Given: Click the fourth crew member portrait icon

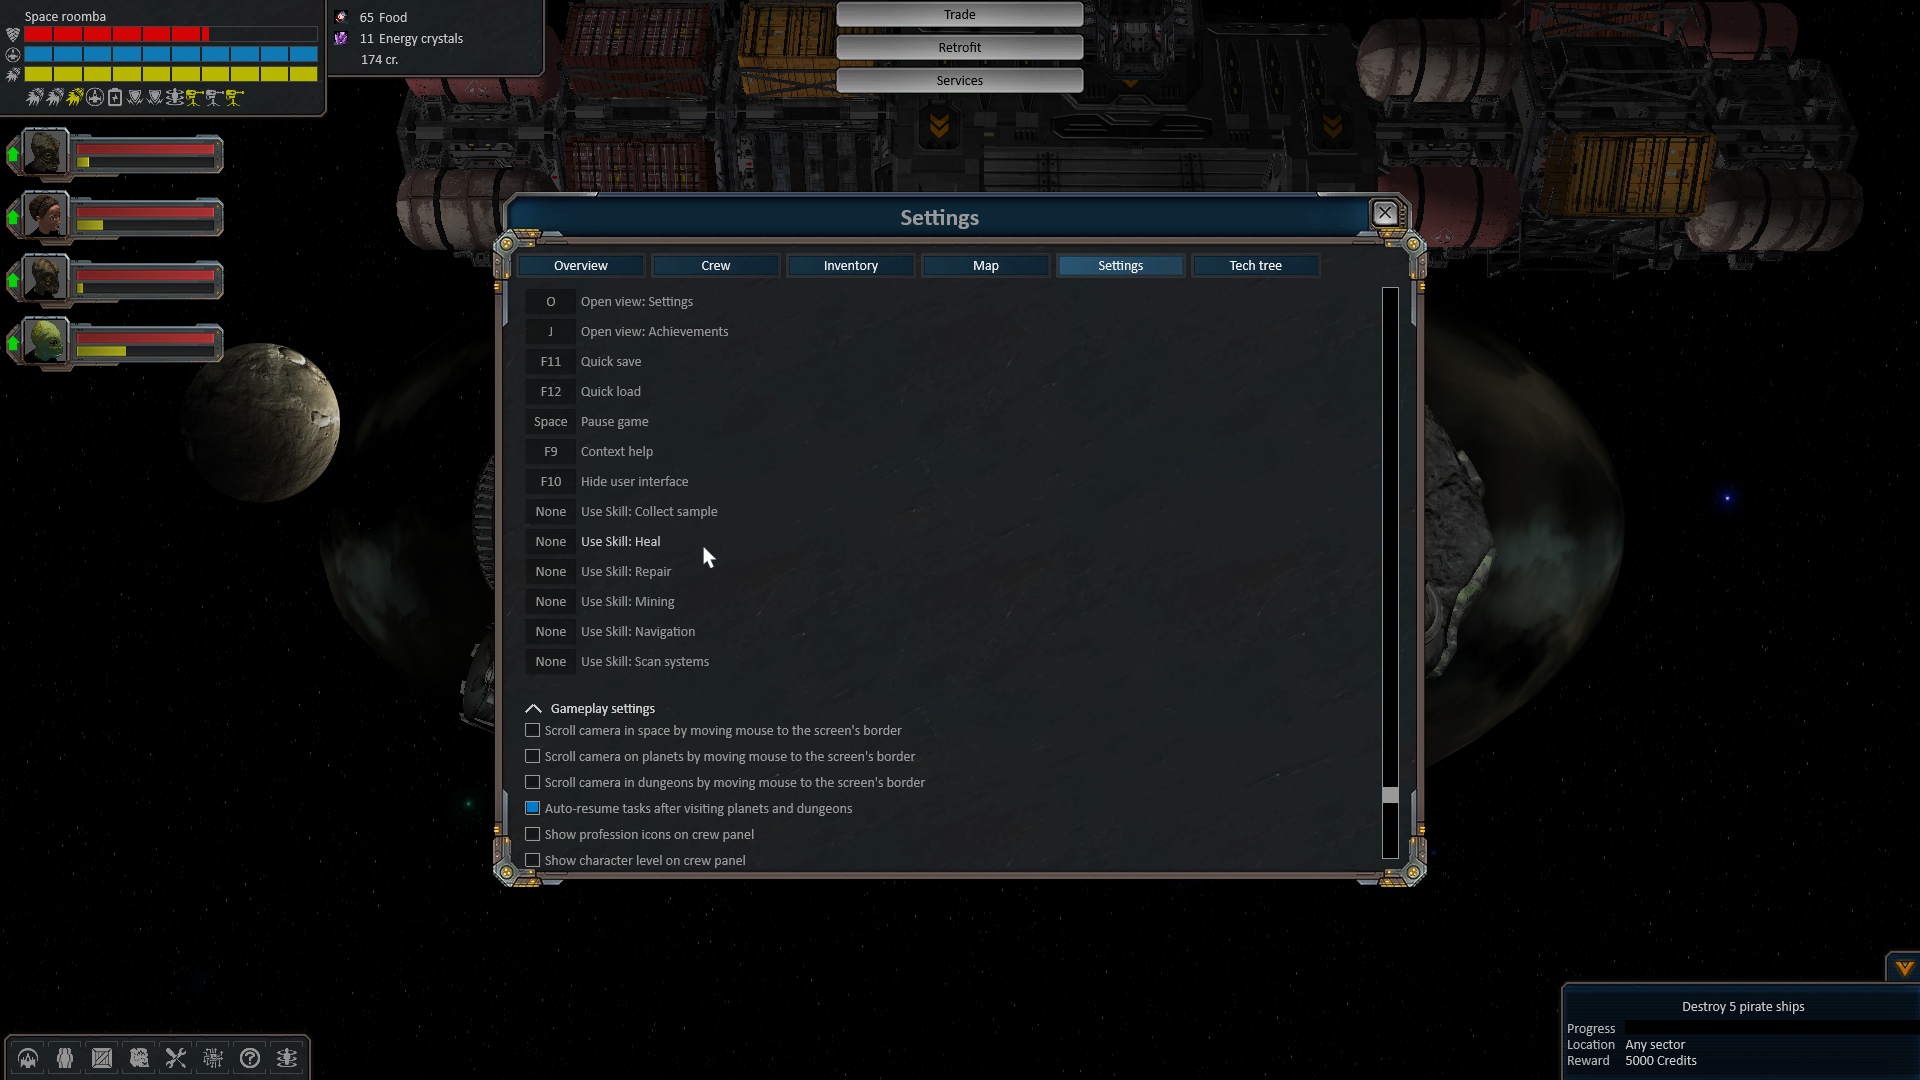Looking at the screenshot, I should [x=46, y=340].
